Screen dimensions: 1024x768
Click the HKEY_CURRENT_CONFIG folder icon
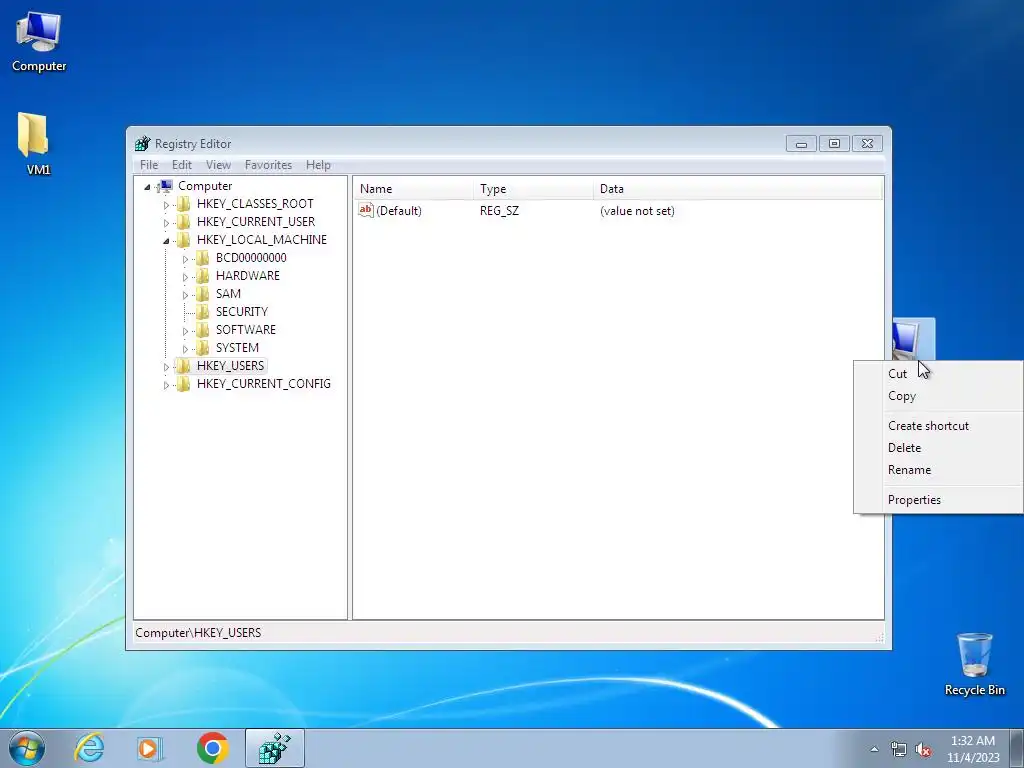point(184,383)
